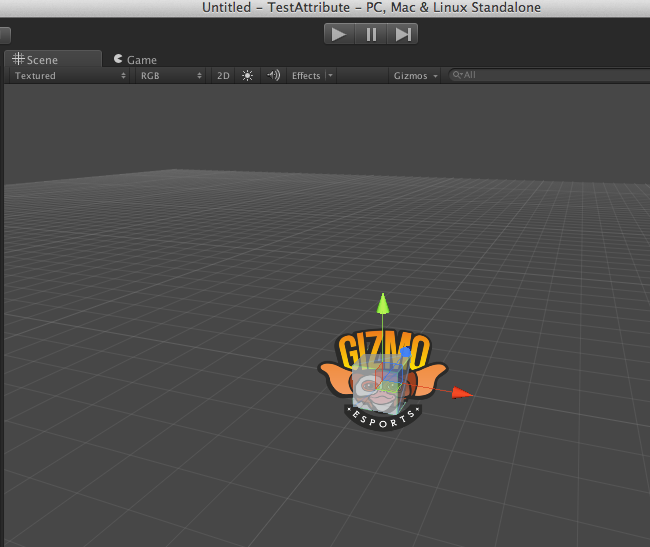This screenshot has height=547, width=650.
Task: Toggle scene lighting sun icon
Action: click(x=247, y=75)
